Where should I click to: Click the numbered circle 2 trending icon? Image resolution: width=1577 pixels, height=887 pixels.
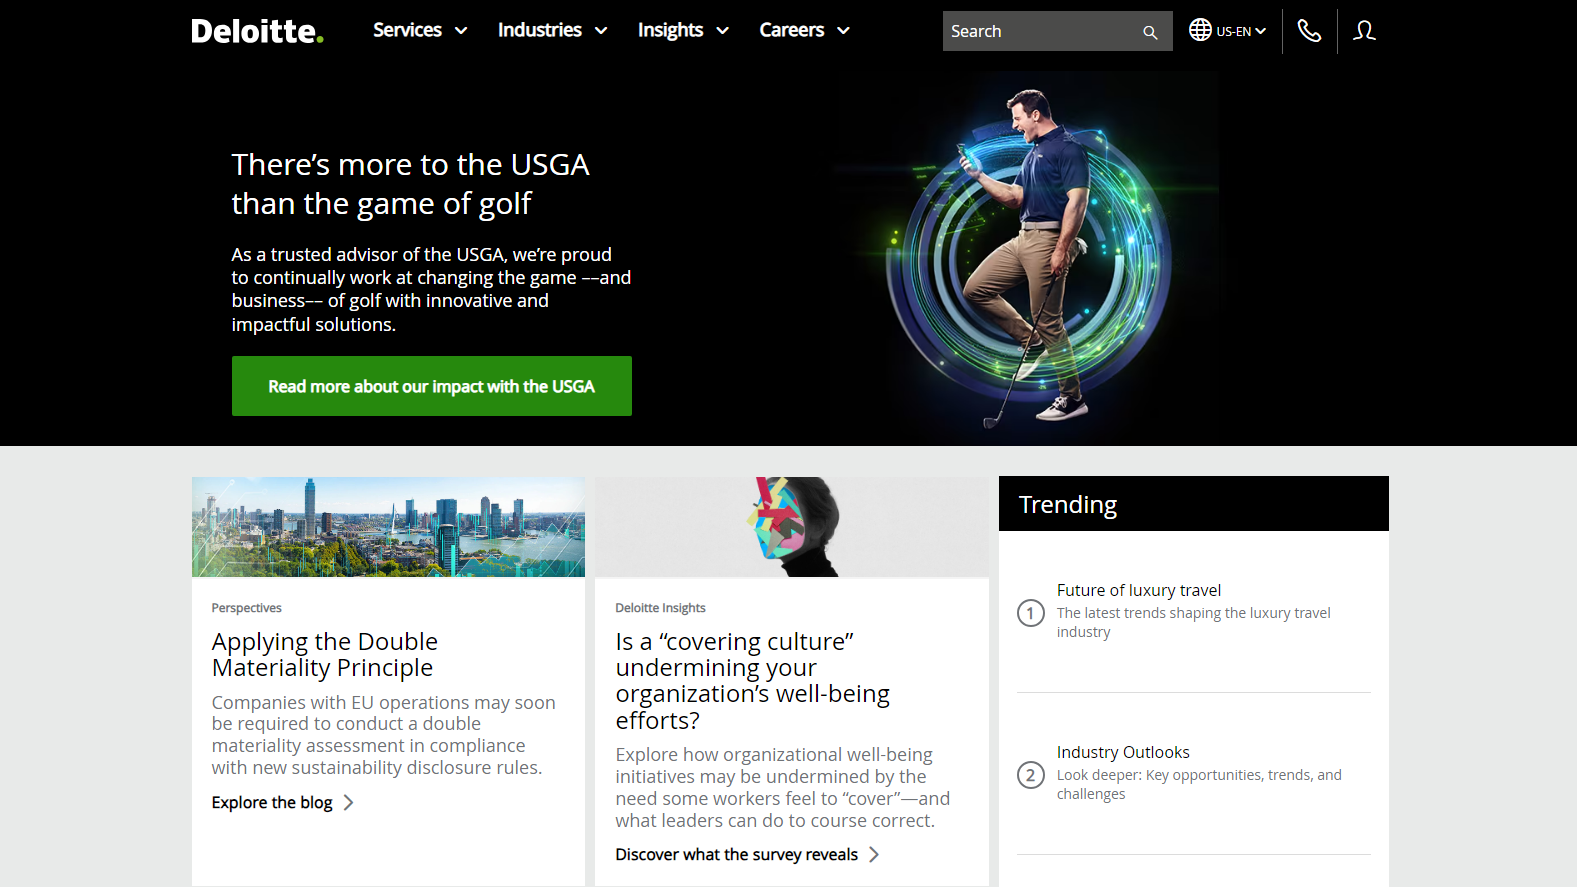(1031, 774)
